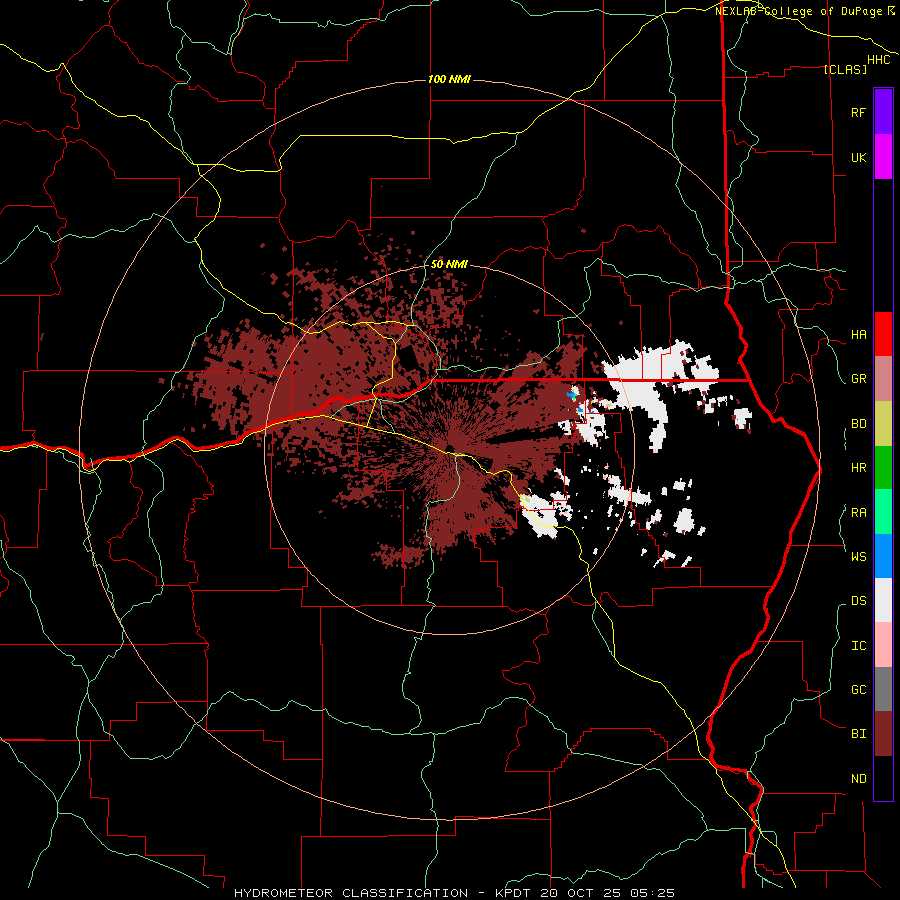
Task: Click the BI legend label
Action: pos(858,734)
